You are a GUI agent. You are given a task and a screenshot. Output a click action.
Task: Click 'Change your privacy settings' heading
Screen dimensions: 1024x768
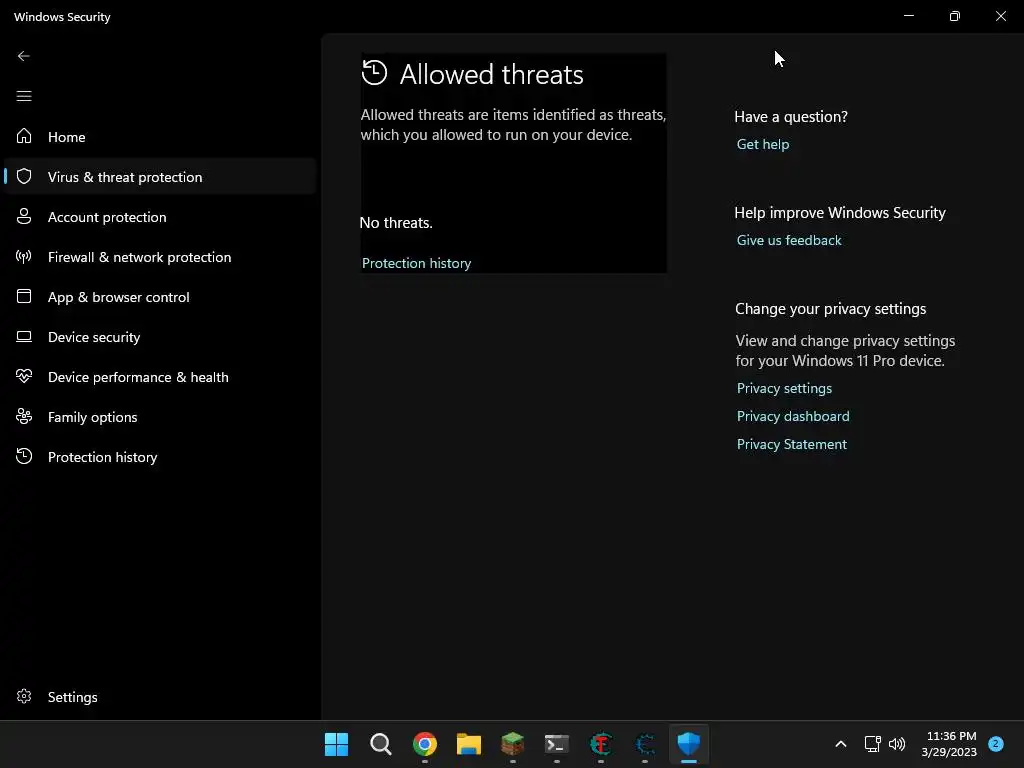click(x=830, y=309)
